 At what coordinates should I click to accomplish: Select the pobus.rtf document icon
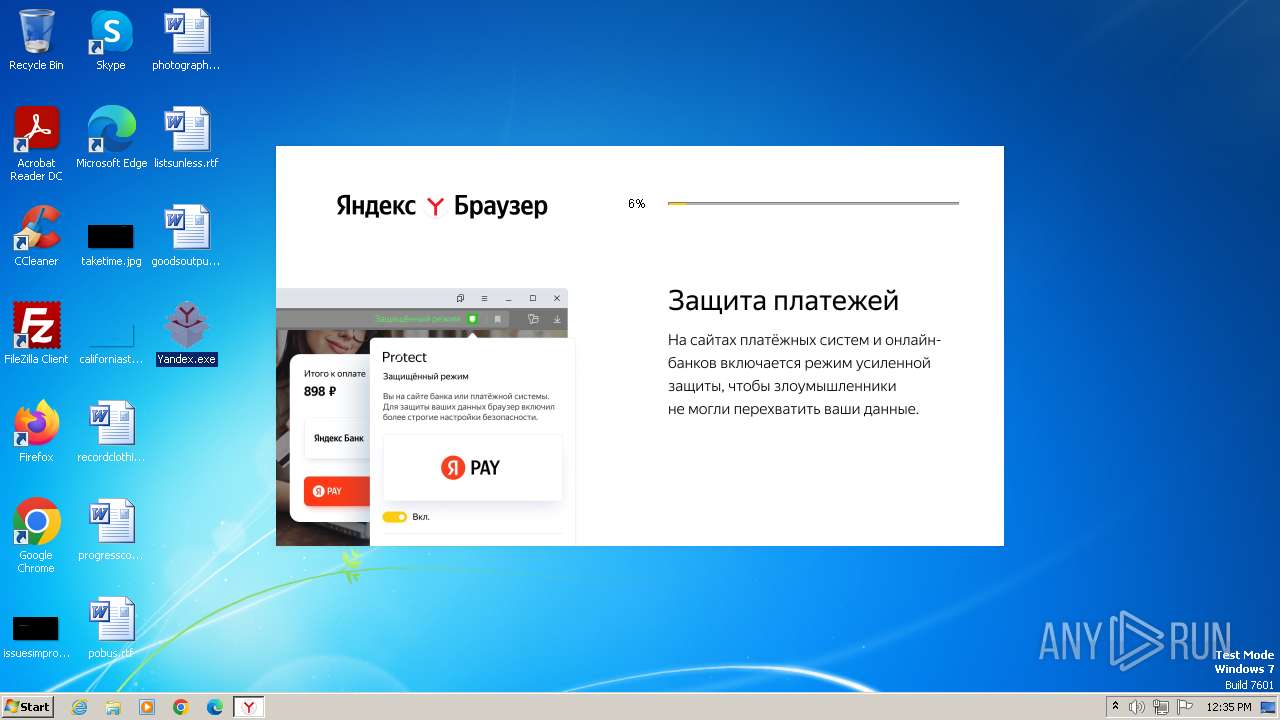click(x=111, y=628)
